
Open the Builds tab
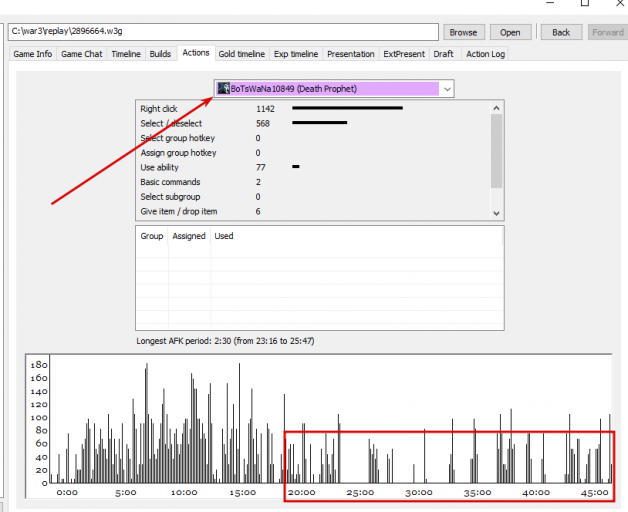click(160, 54)
